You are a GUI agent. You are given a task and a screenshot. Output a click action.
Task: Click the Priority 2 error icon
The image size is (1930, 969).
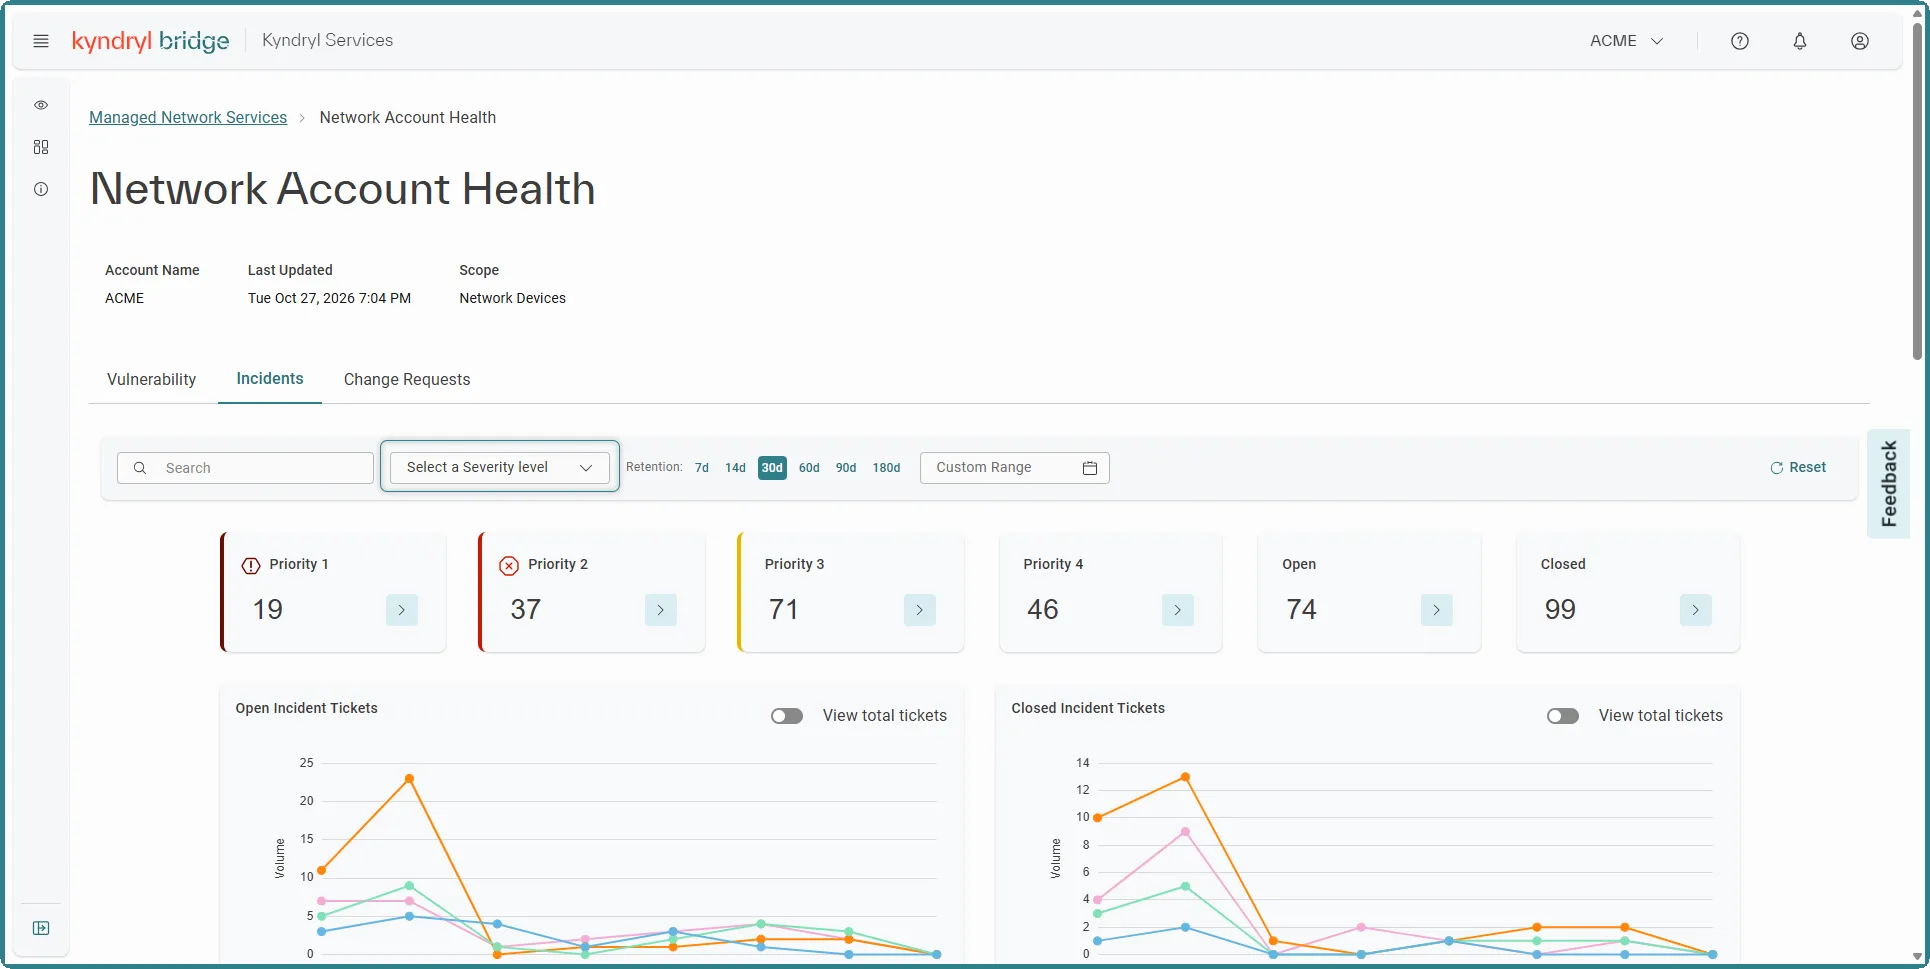509,566
